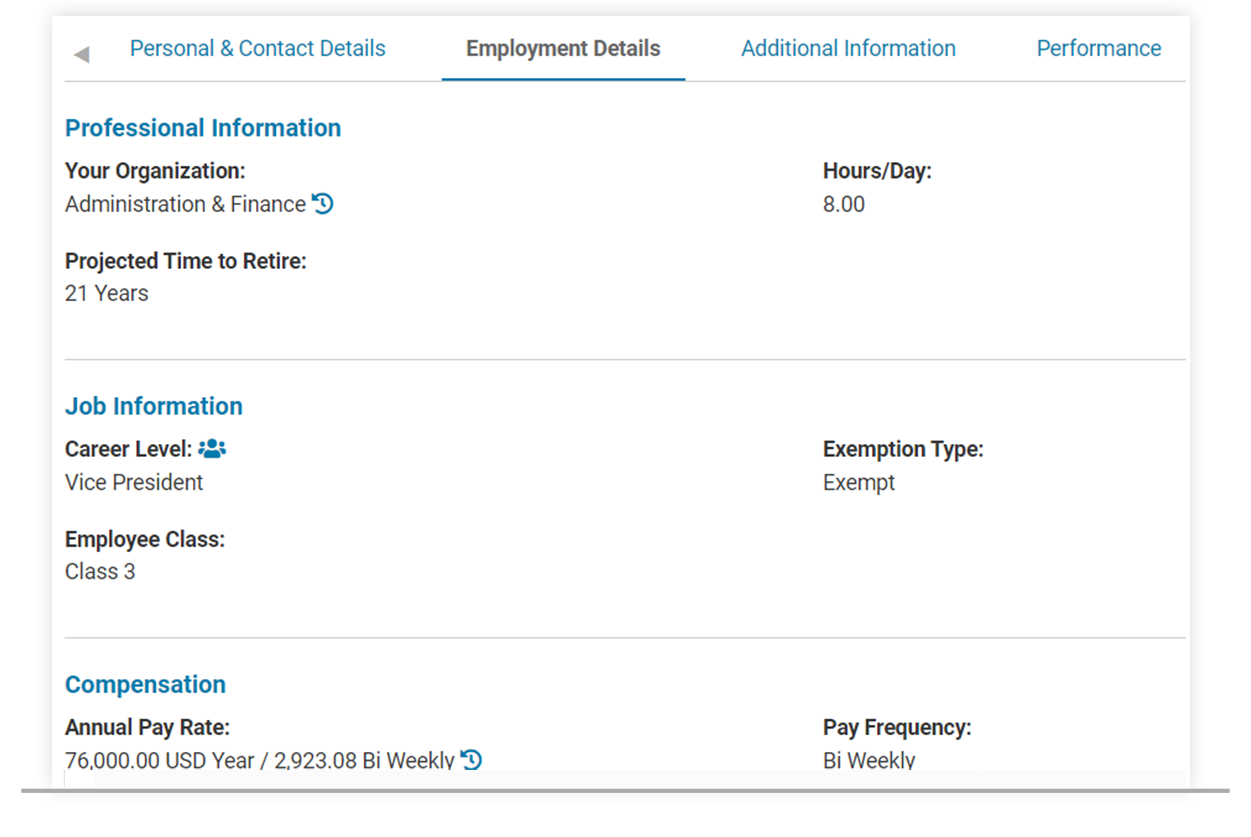Click the Administration & Finance organization text
Image resolution: width=1251 pixels, height=837 pixels.
[183, 203]
